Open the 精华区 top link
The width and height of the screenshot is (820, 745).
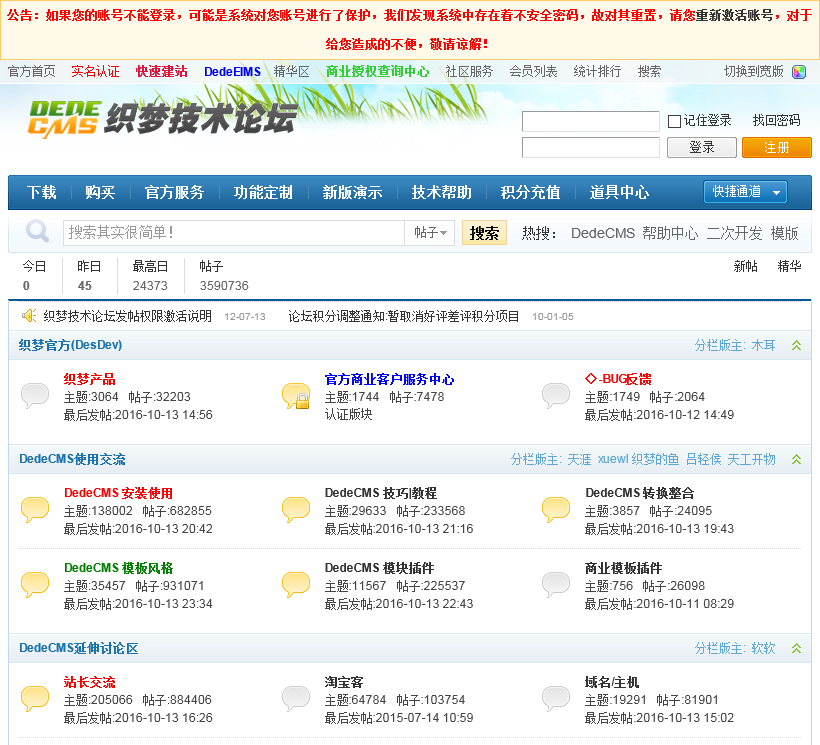(x=291, y=72)
